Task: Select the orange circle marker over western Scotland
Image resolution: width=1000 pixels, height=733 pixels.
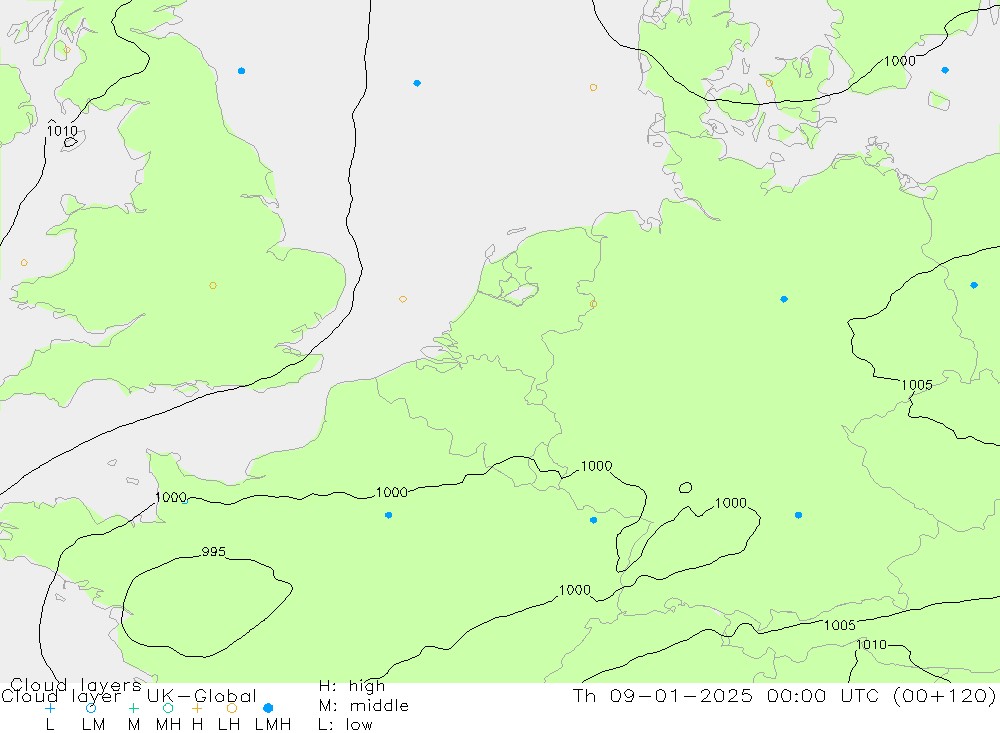Action: (67, 50)
